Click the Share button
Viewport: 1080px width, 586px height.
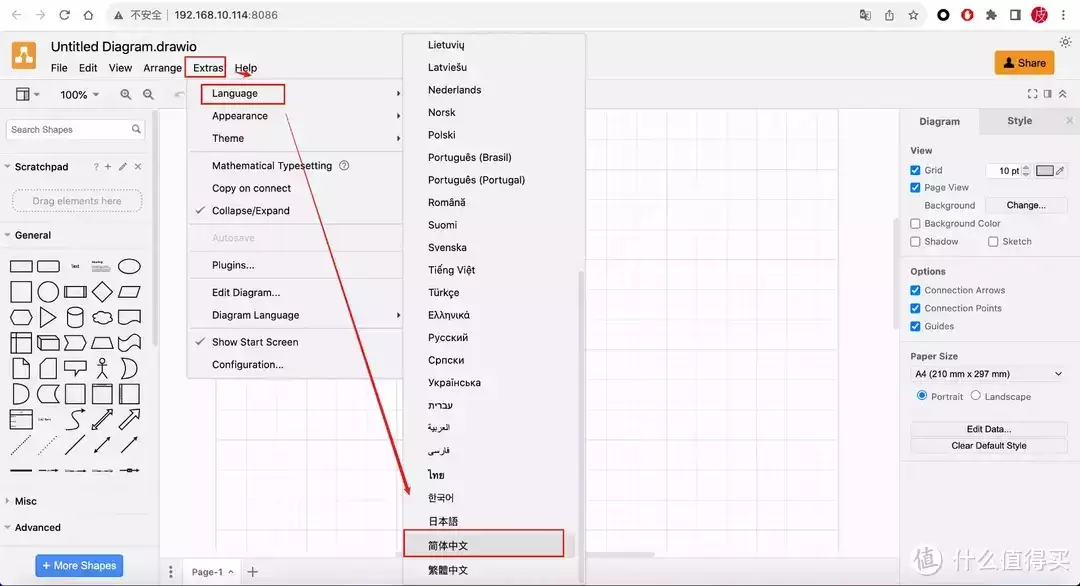1024,63
